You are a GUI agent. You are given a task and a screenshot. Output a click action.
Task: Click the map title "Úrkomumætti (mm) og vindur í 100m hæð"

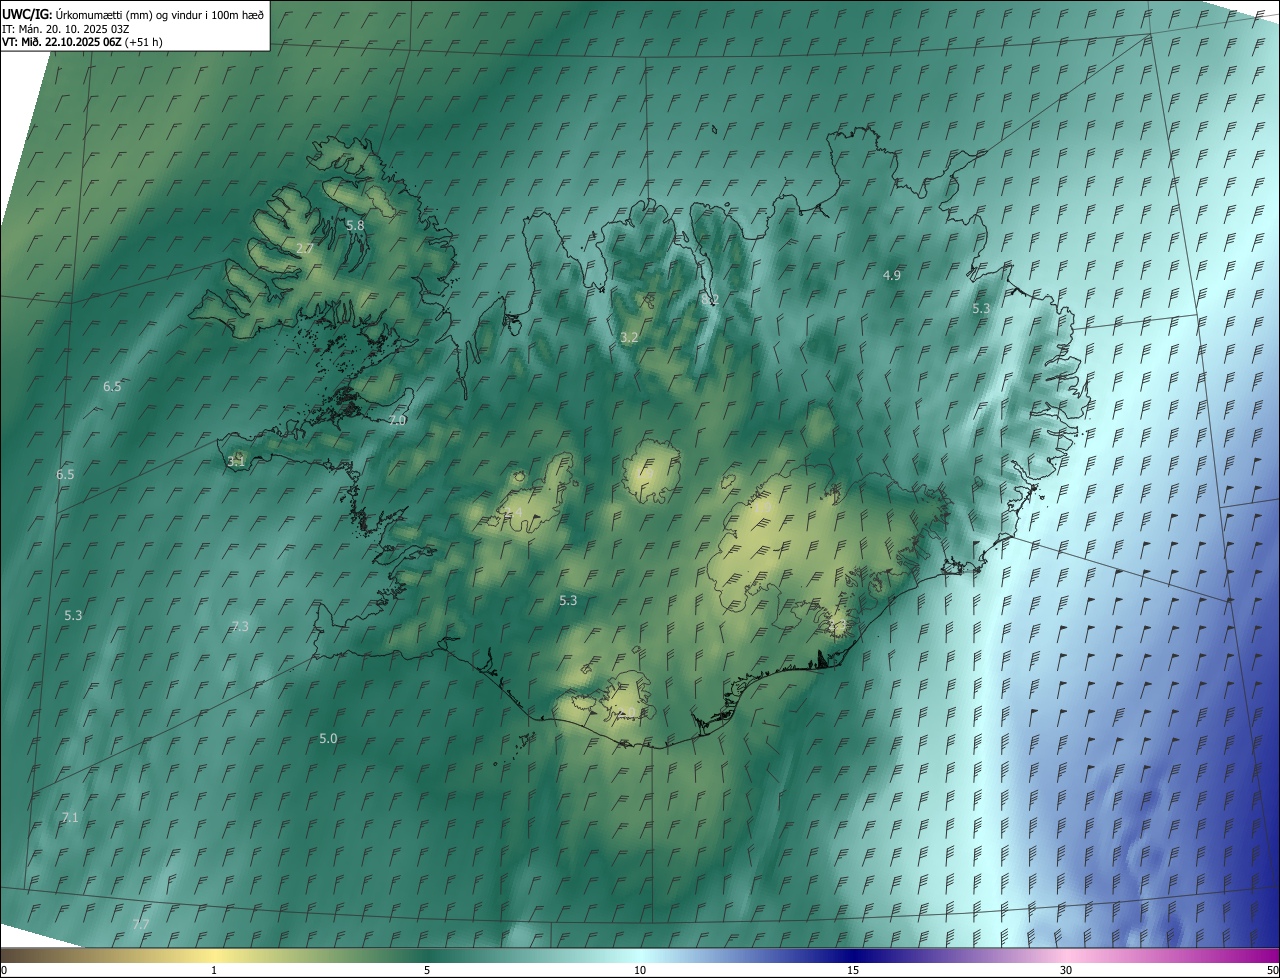pyautogui.click(x=160, y=14)
